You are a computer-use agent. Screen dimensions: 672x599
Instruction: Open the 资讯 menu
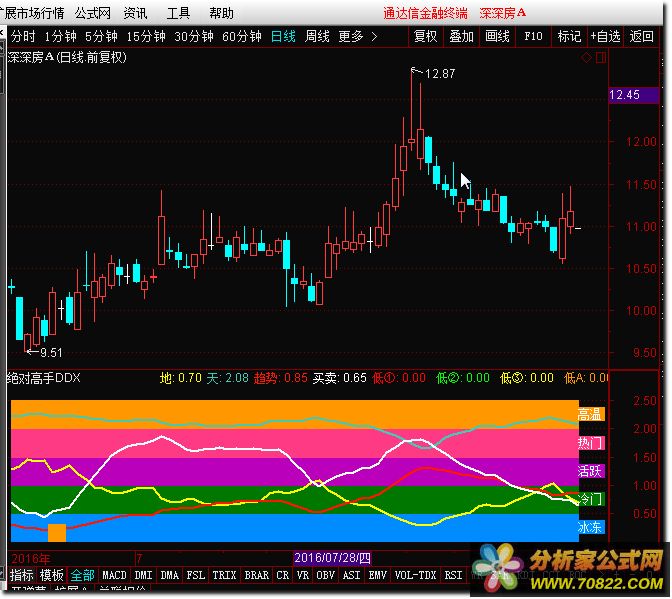pyautogui.click(x=136, y=14)
